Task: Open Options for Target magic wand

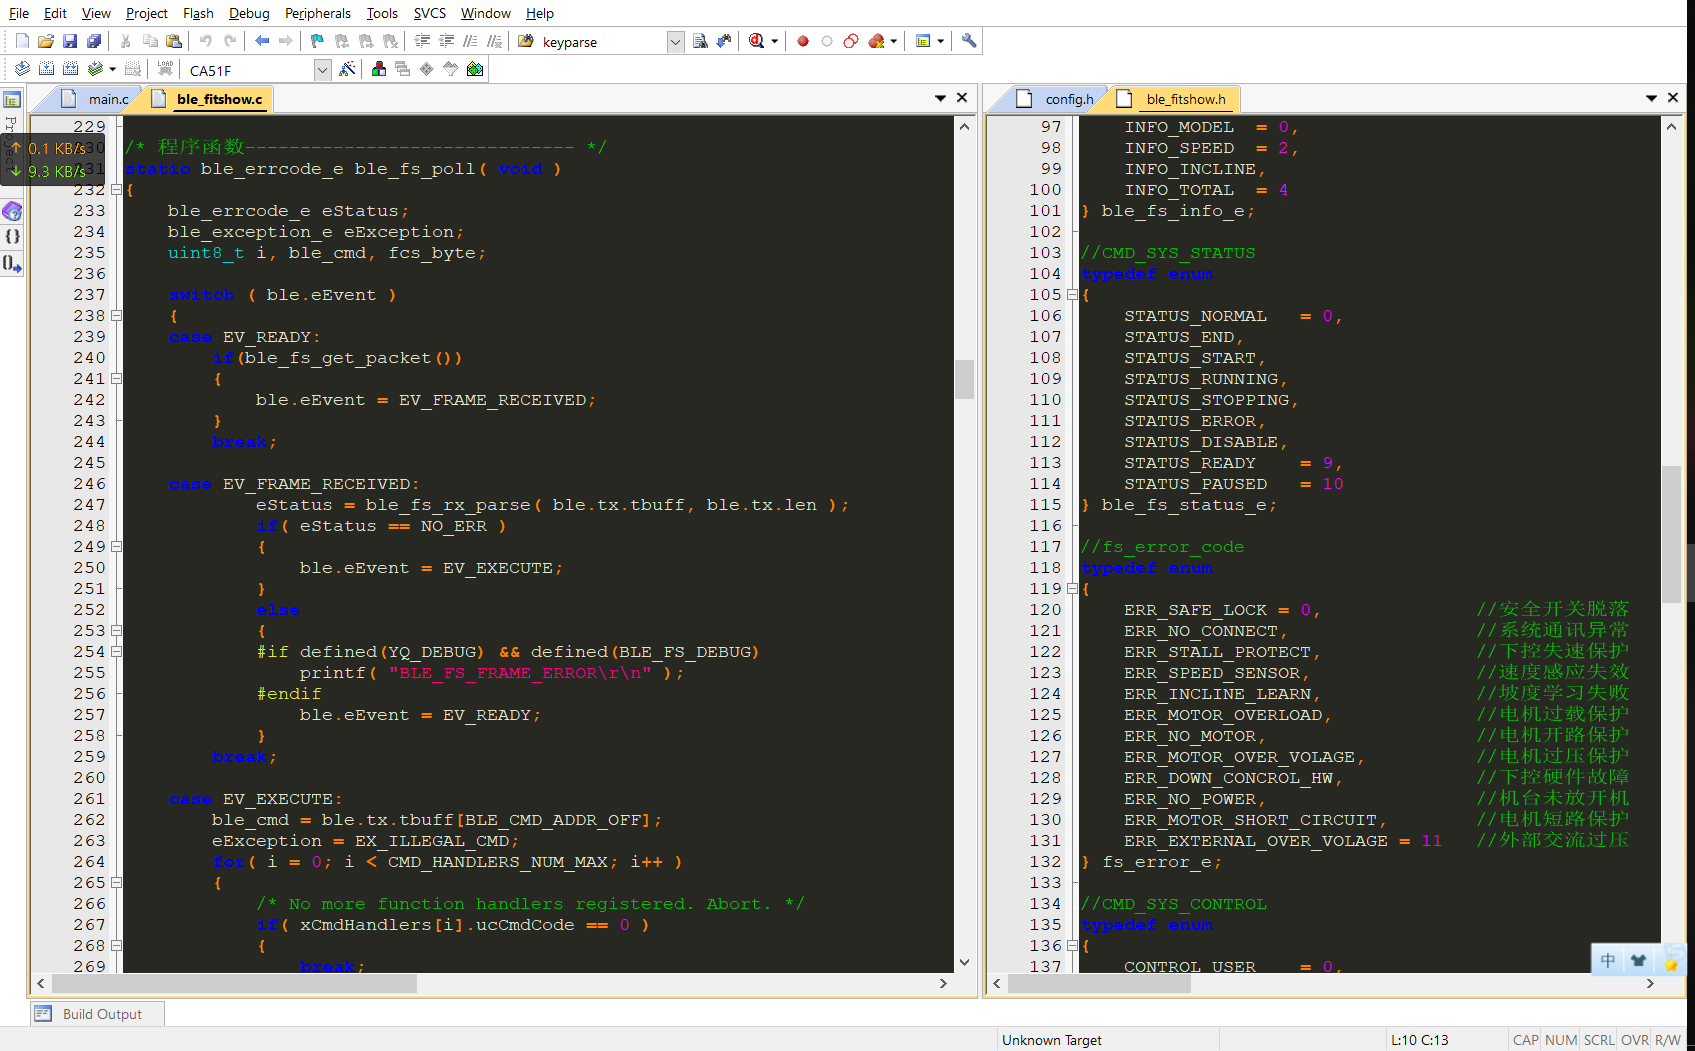Action: coord(347,69)
